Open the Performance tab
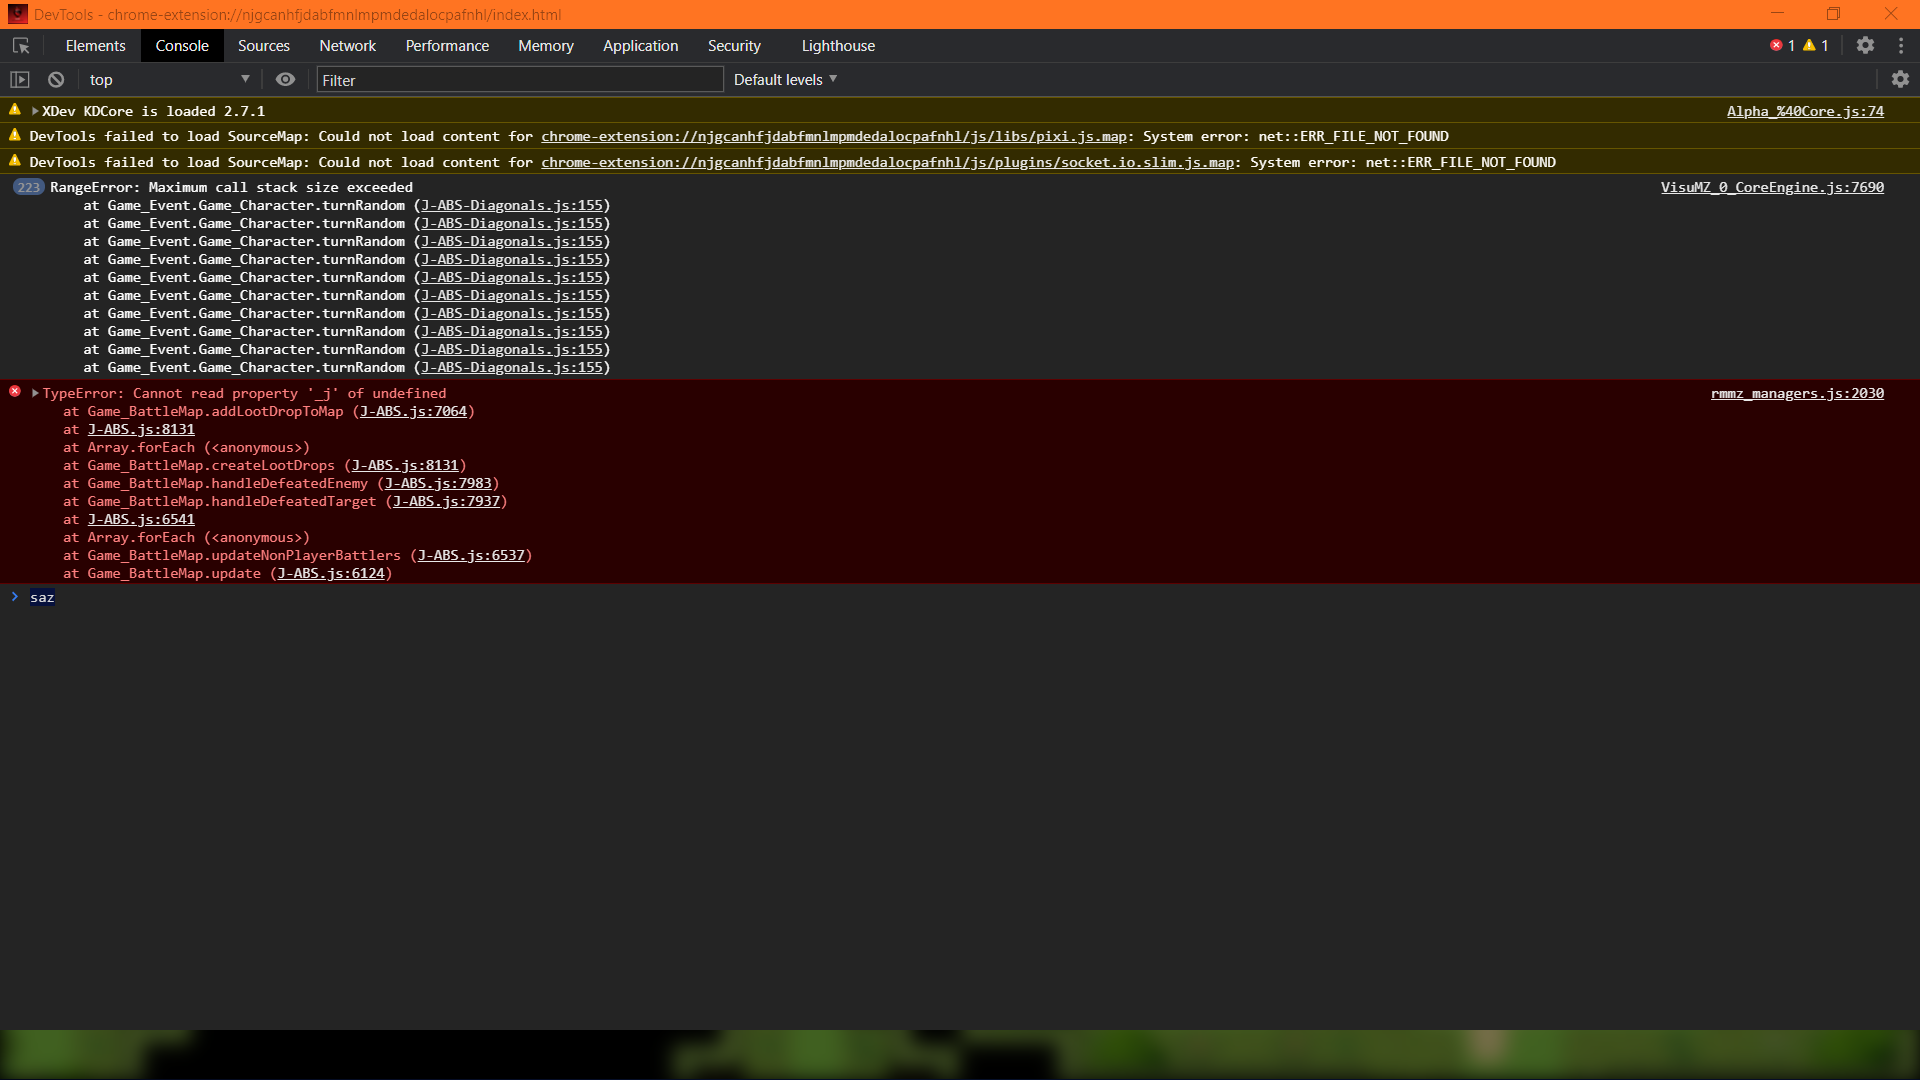The image size is (1920, 1080). (x=447, y=46)
